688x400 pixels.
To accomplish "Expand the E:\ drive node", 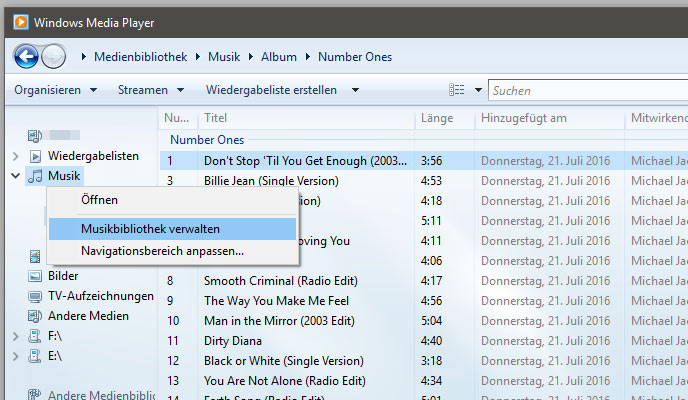I will (16, 356).
